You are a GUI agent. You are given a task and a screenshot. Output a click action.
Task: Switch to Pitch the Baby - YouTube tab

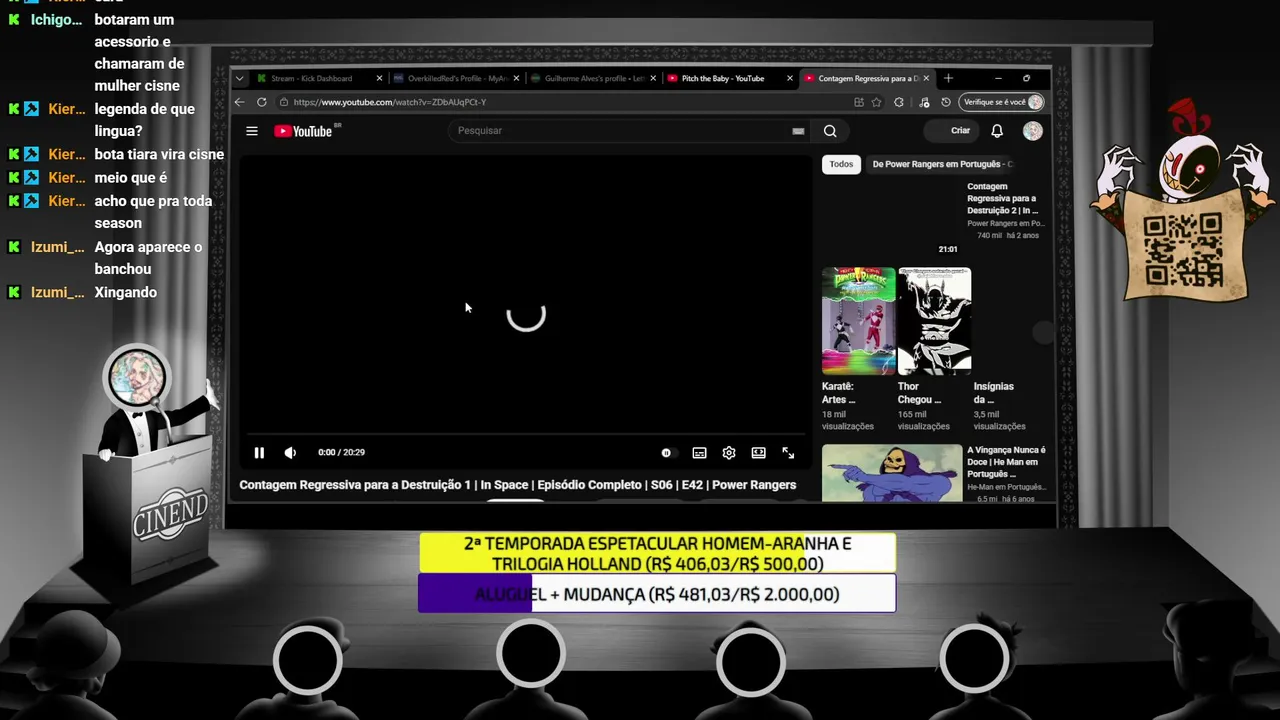[x=730, y=78]
